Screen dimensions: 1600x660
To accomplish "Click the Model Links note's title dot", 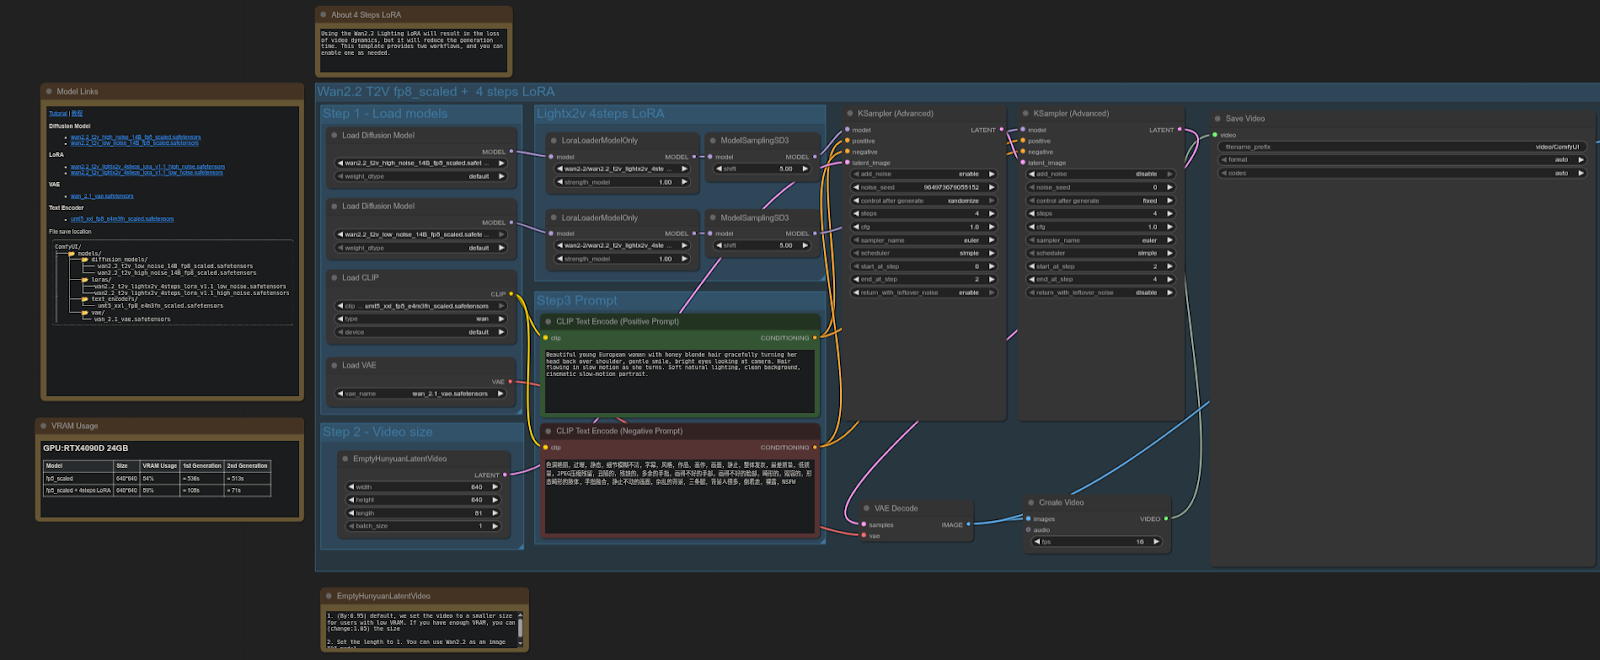I will 49,91.
